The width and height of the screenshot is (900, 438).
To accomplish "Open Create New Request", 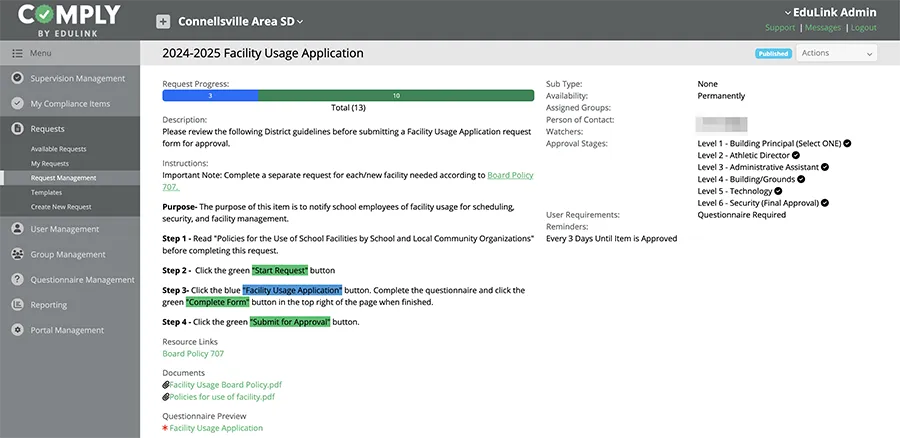I will tap(61, 207).
